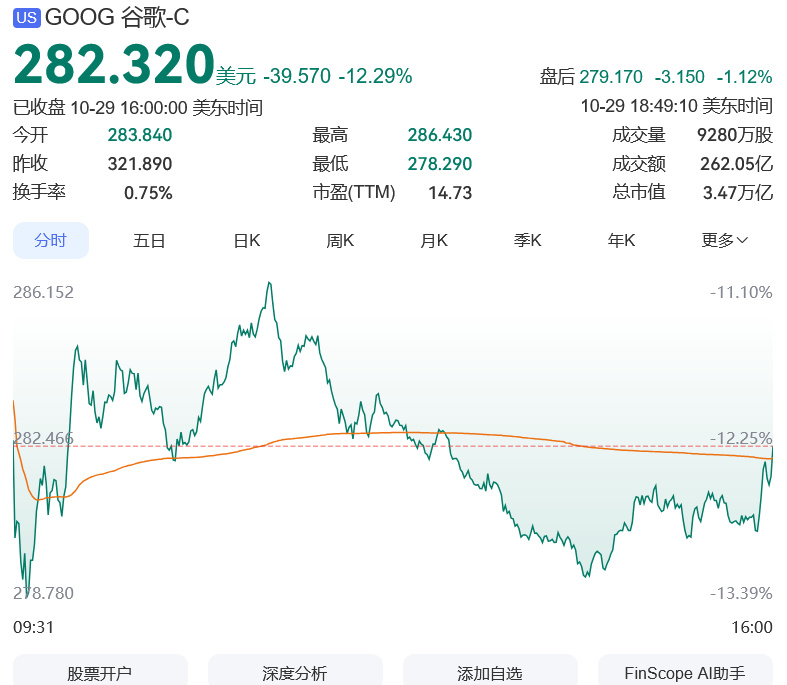Click the 股票开户 button
The image size is (787, 685).
100,671
